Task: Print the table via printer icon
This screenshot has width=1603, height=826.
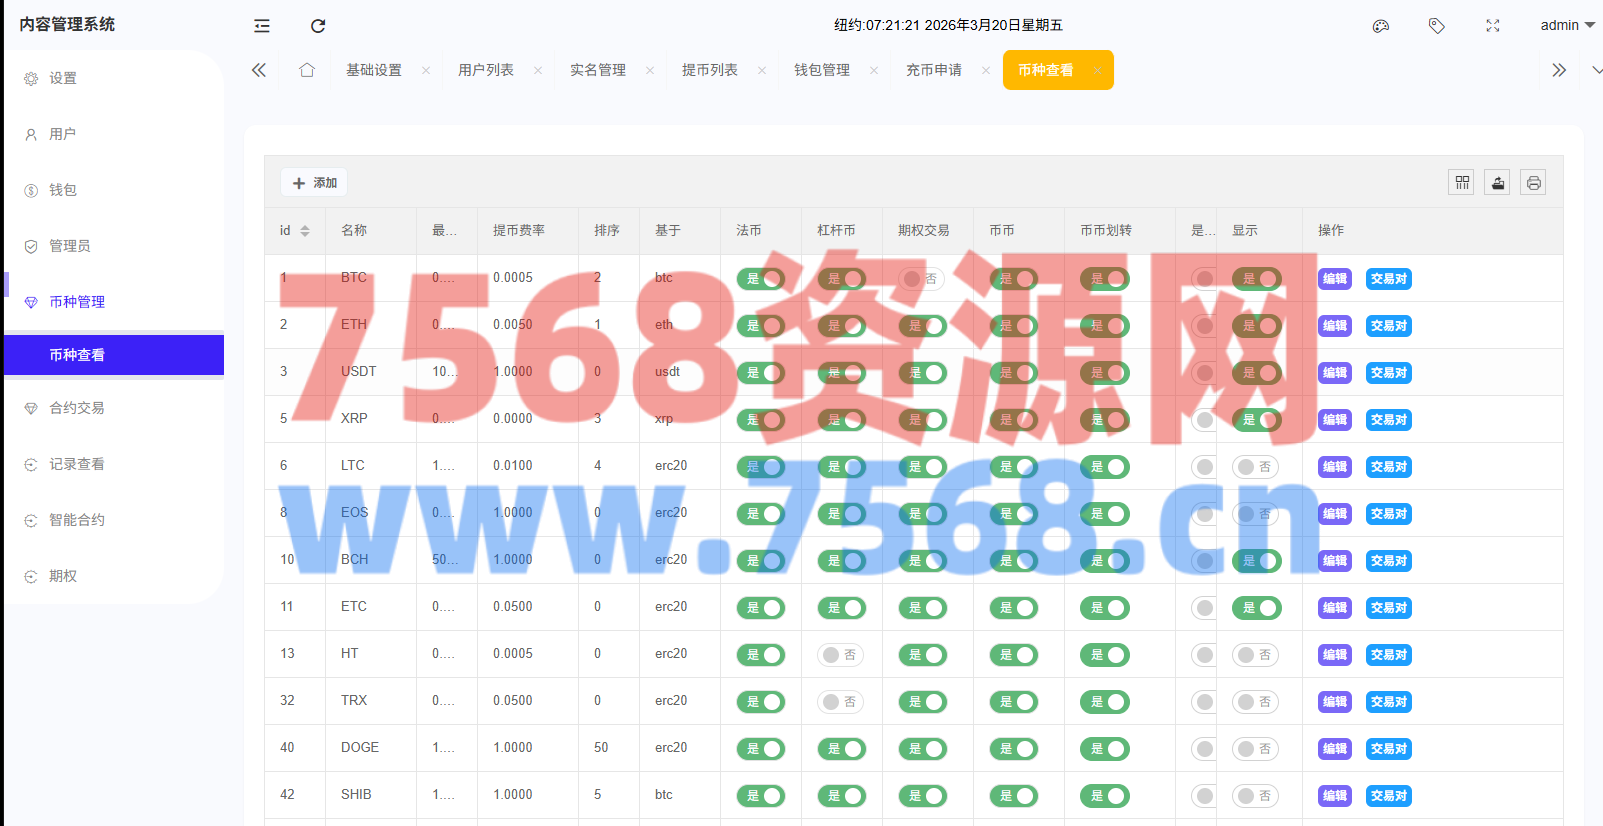Action: coord(1533,182)
